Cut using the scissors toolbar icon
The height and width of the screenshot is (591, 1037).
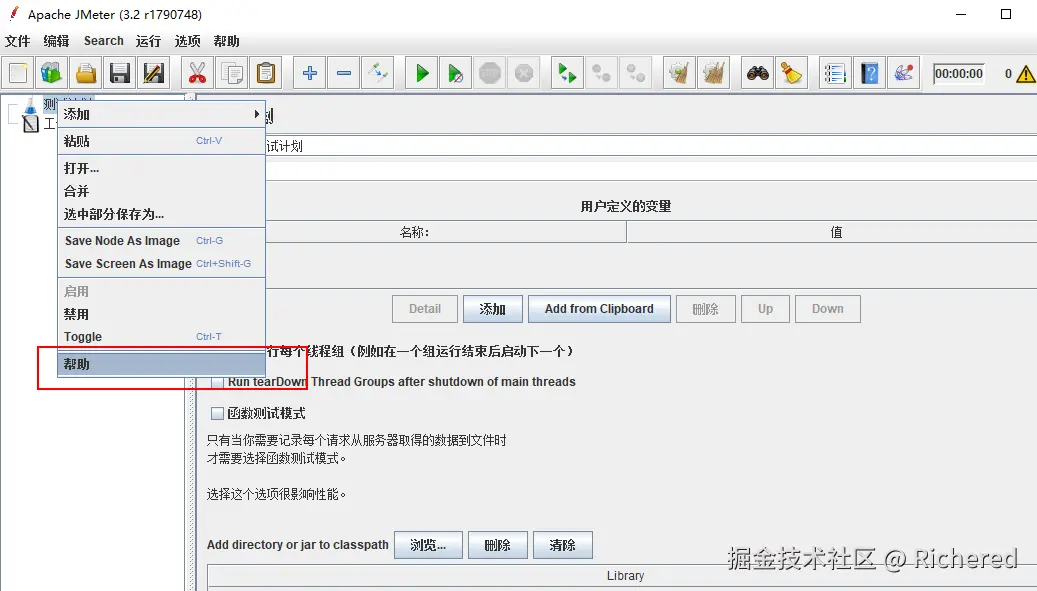coord(197,73)
